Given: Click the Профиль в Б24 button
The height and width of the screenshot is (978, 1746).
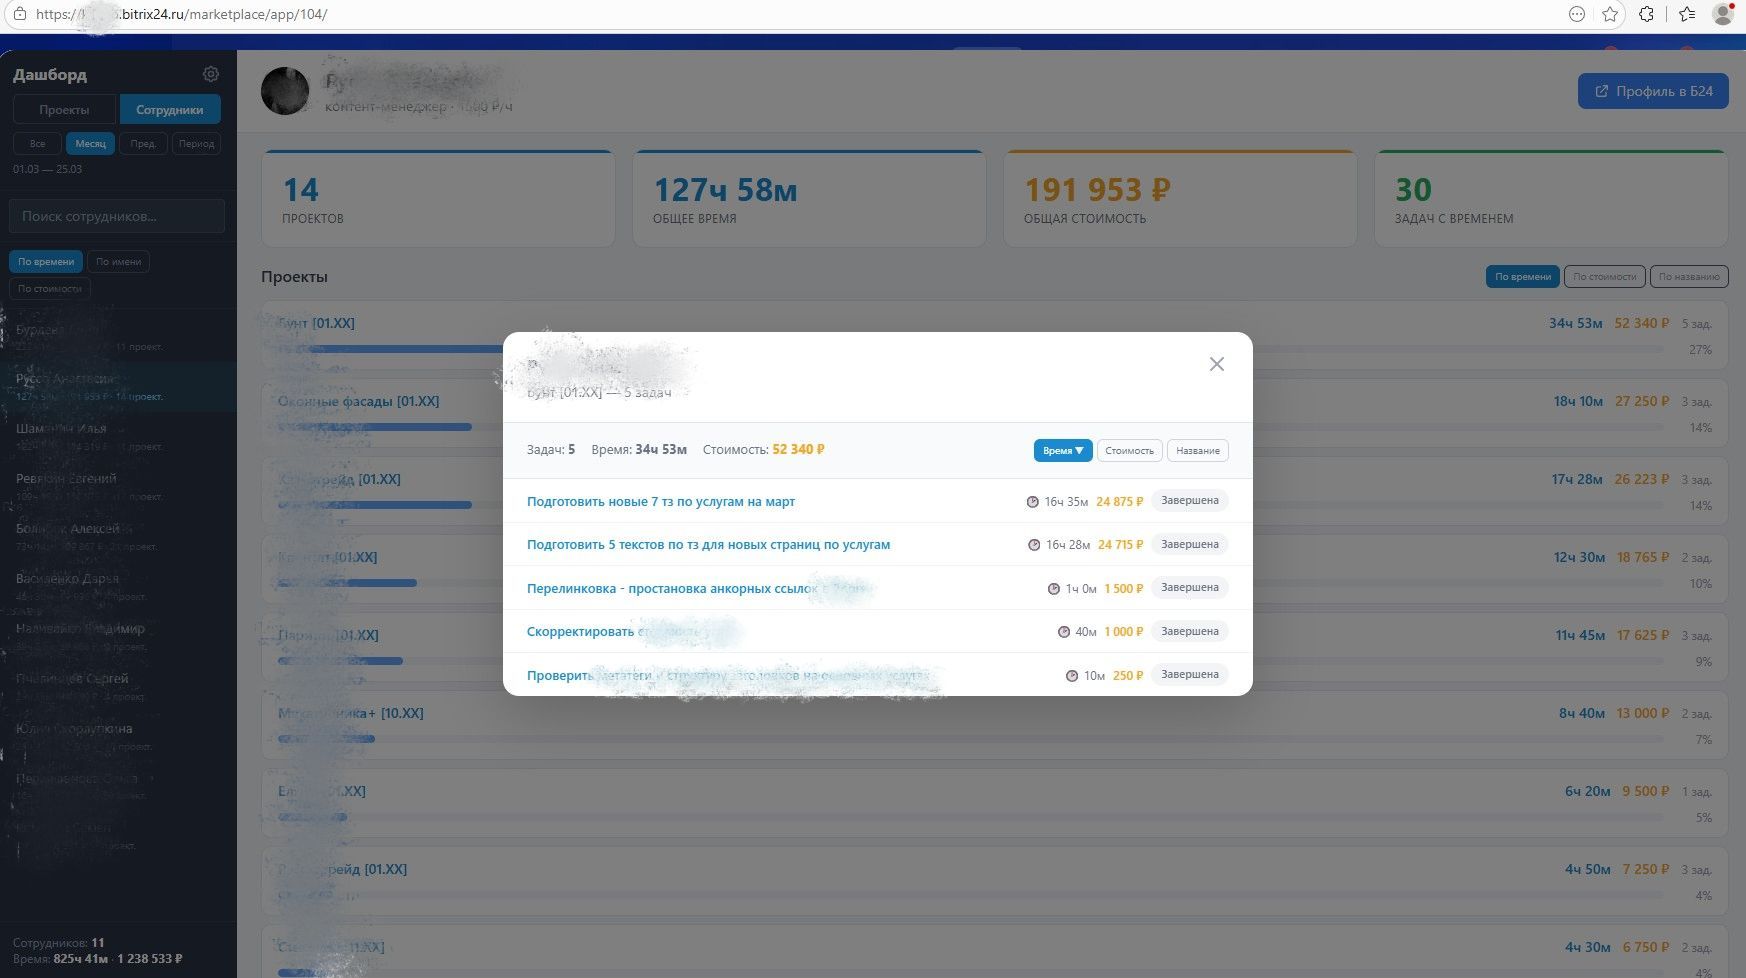Looking at the screenshot, I should pyautogui.click(x=1652, y=91).
